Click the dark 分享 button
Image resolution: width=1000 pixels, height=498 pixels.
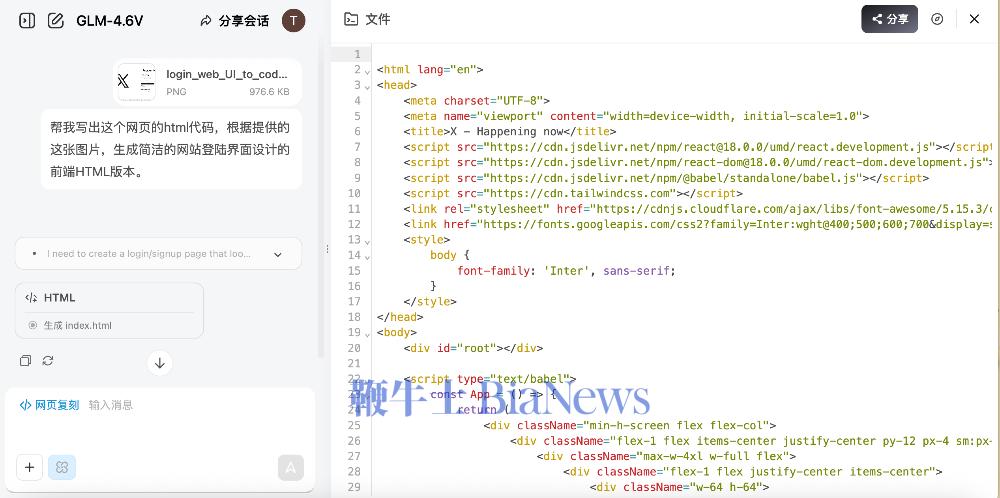(889, 19)
